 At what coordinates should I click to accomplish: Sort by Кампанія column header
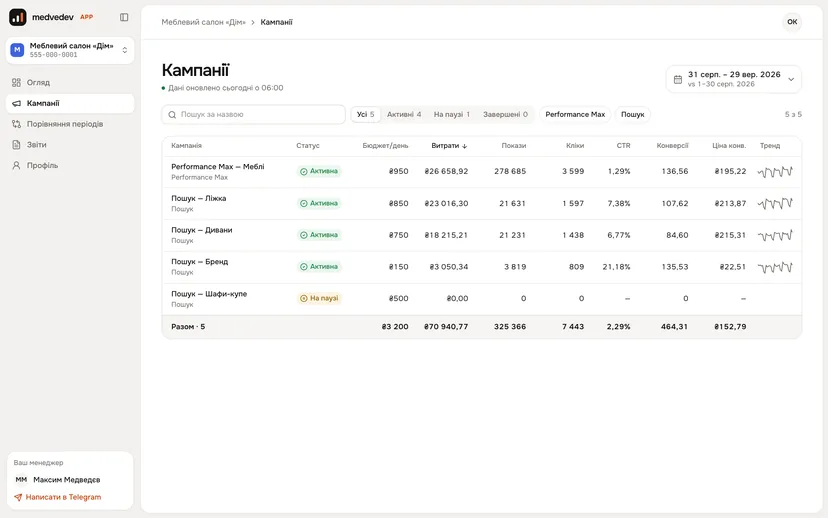point(186,146)
